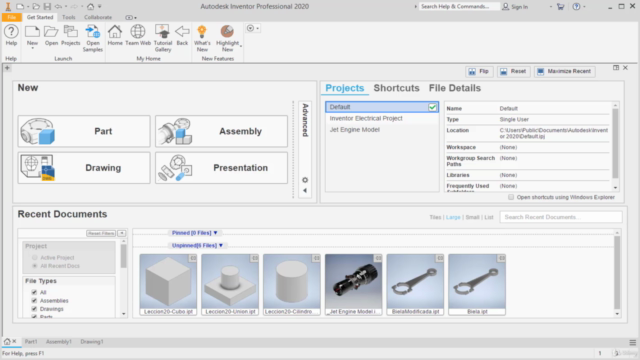This screenshot has width=640, height=360.
Task: Toggle the Assemblies file type checkbox
Action: (34, 300)
